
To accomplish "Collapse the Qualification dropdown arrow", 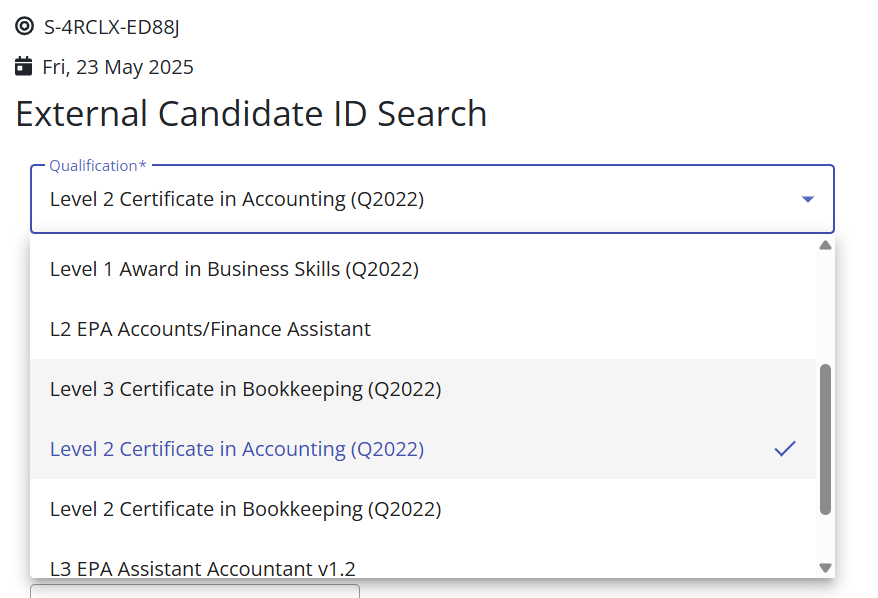I will (807, 199).
